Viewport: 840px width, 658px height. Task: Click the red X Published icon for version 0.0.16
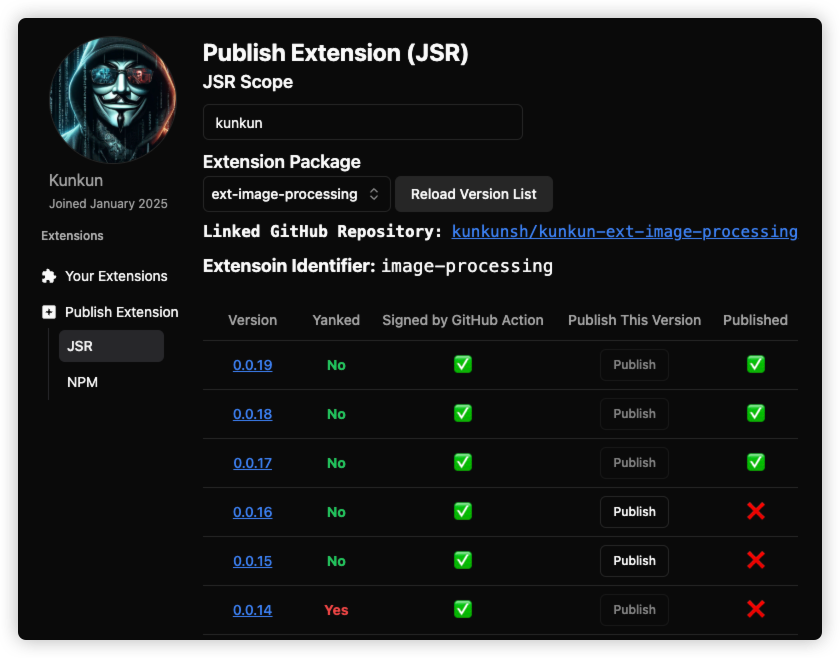pyautogui.click(x=755, y=512)
